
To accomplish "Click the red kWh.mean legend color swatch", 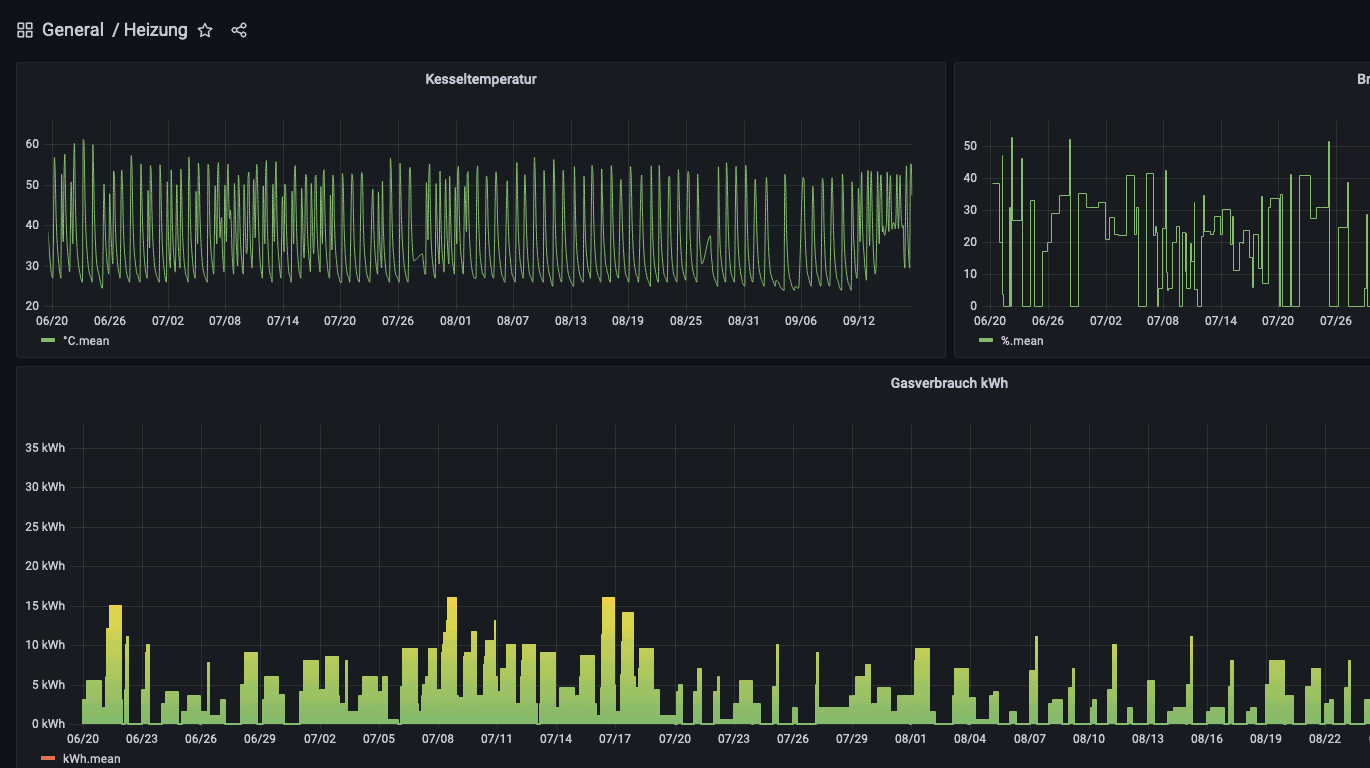I will pos(48,759).
